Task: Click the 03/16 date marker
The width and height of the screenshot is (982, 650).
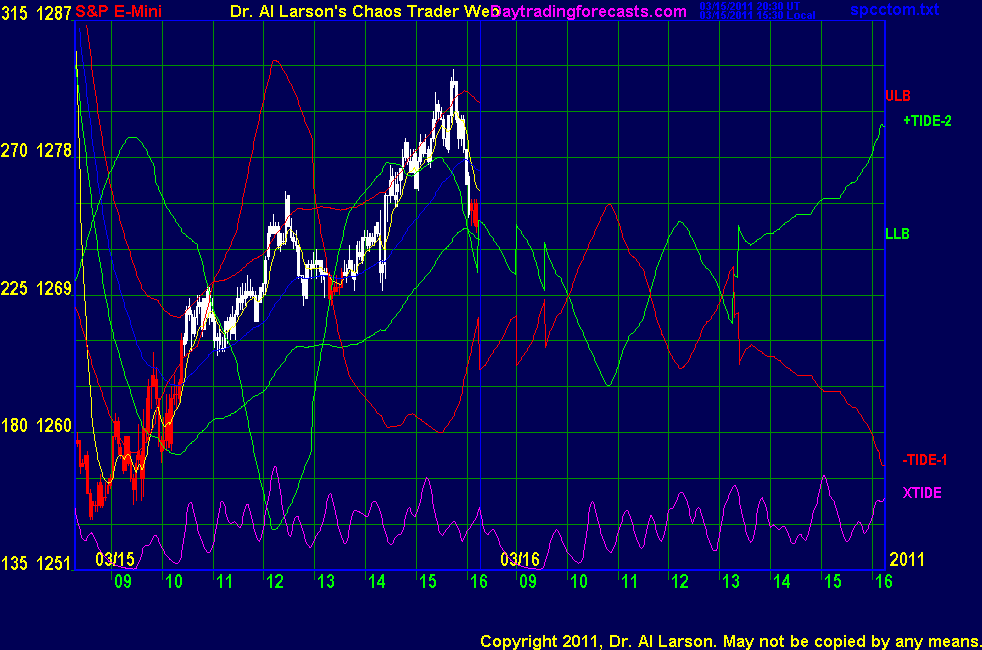Action: [x=520, y=559]
